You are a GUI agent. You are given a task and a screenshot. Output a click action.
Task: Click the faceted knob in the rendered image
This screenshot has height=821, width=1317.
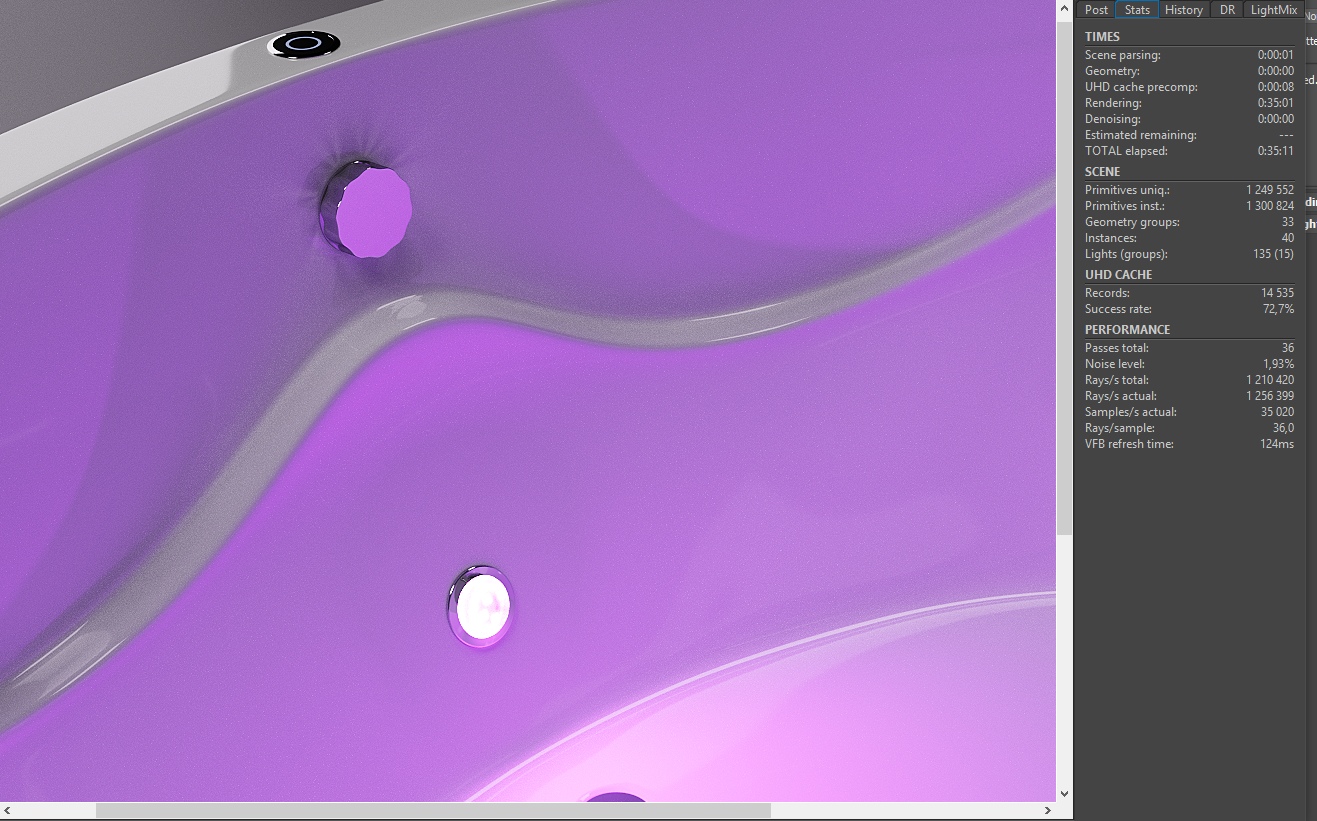point(366,210)
